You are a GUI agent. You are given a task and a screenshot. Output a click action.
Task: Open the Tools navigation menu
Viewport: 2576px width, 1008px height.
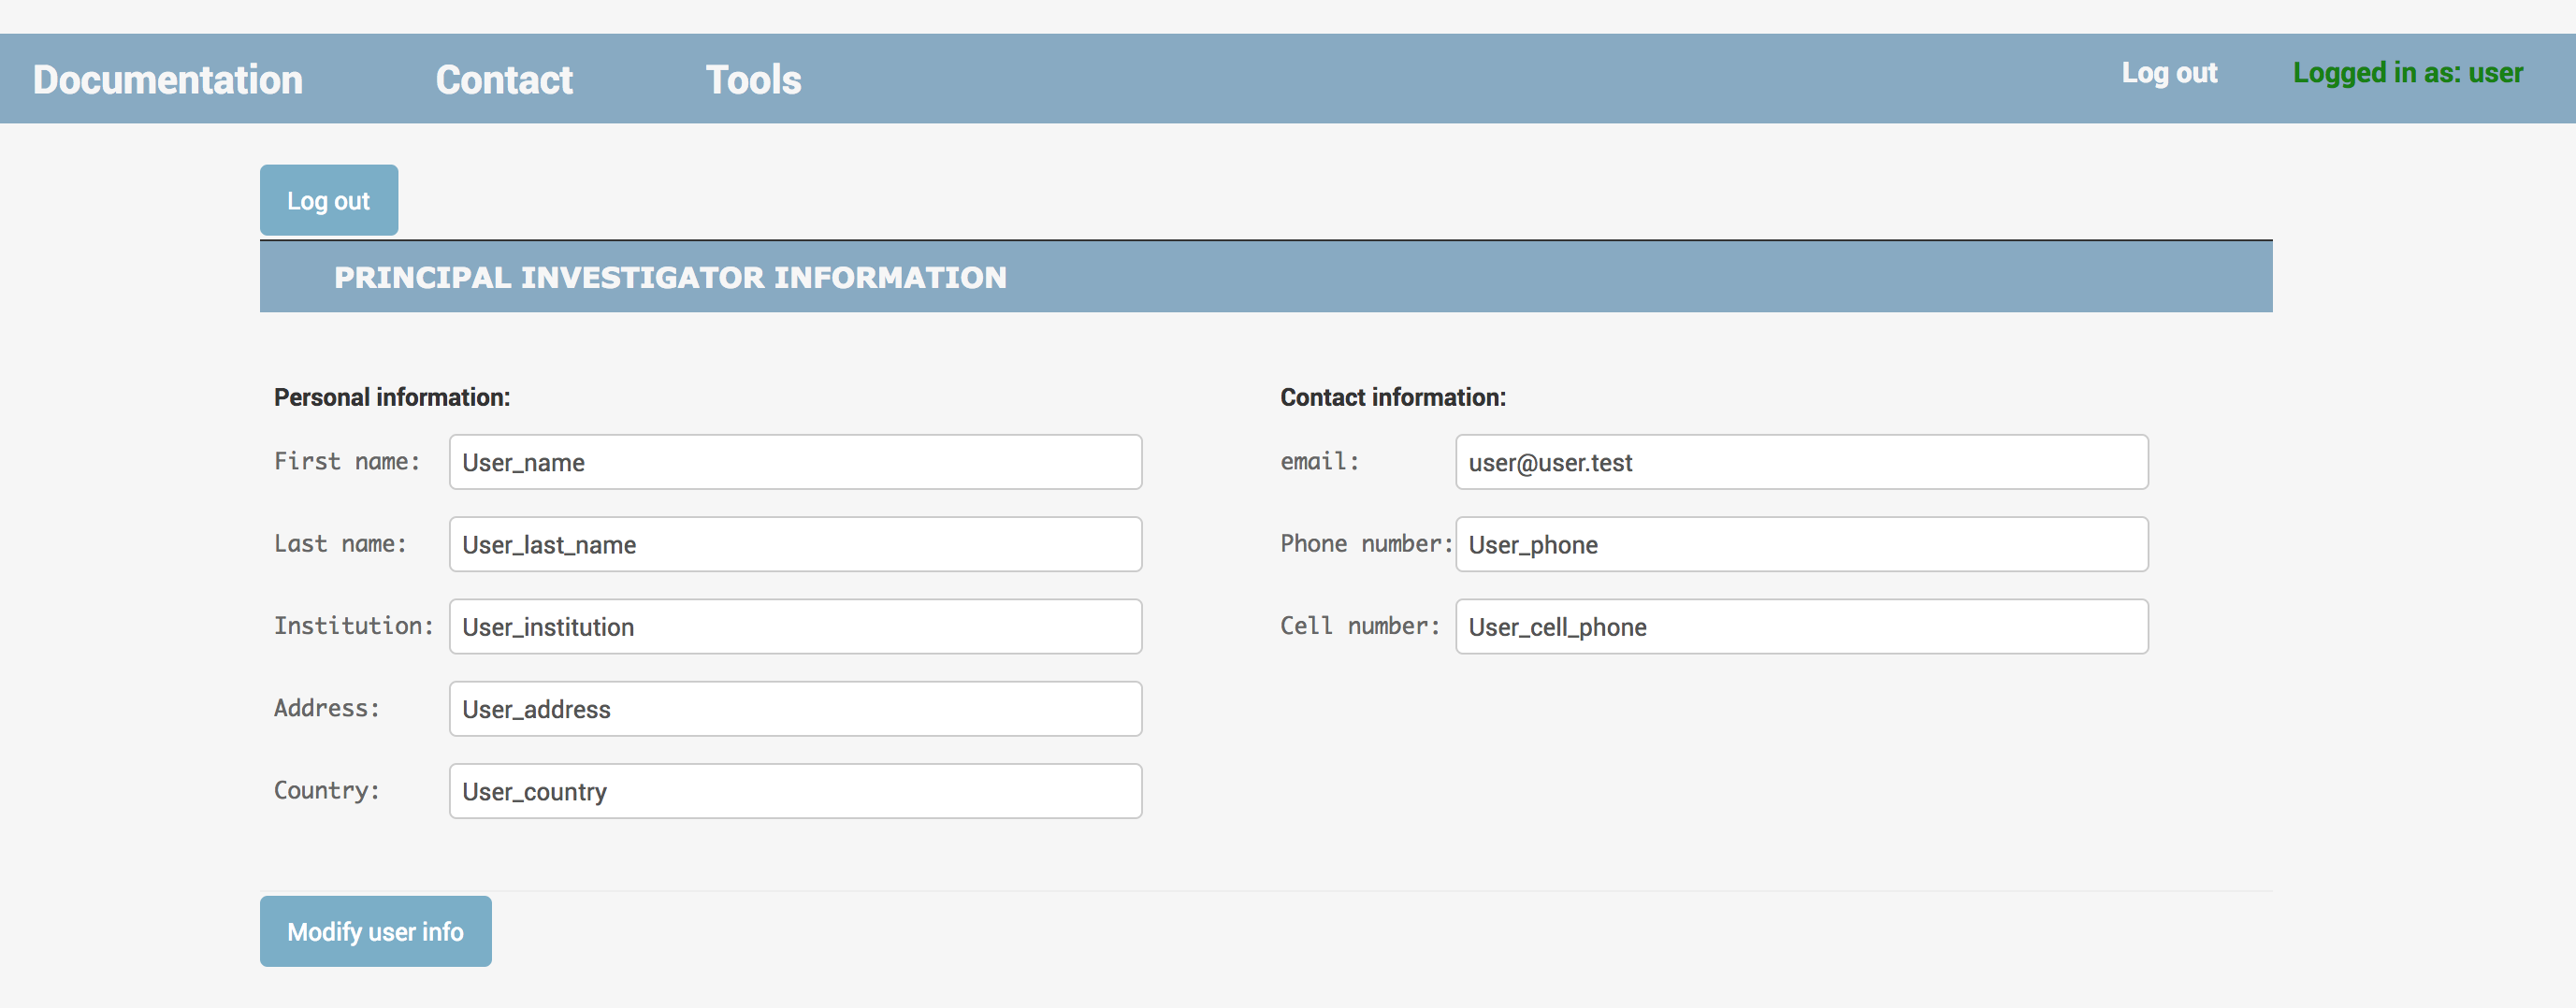[x=753, y=80]
